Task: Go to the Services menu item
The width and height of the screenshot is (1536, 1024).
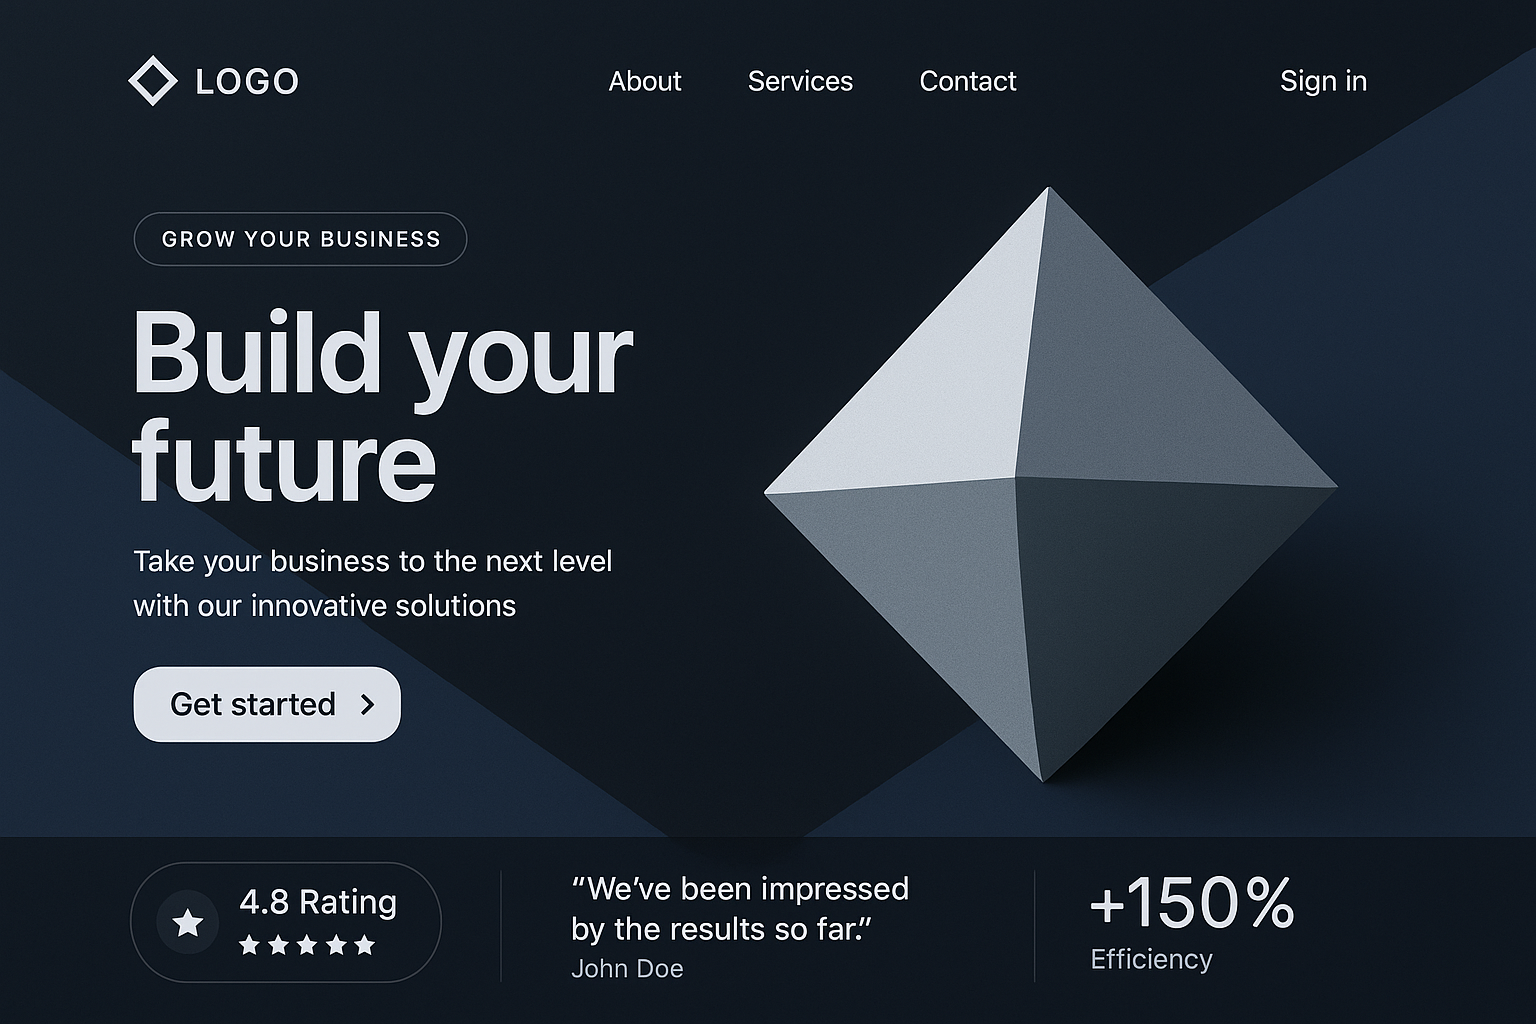Action: click(800, 81)
